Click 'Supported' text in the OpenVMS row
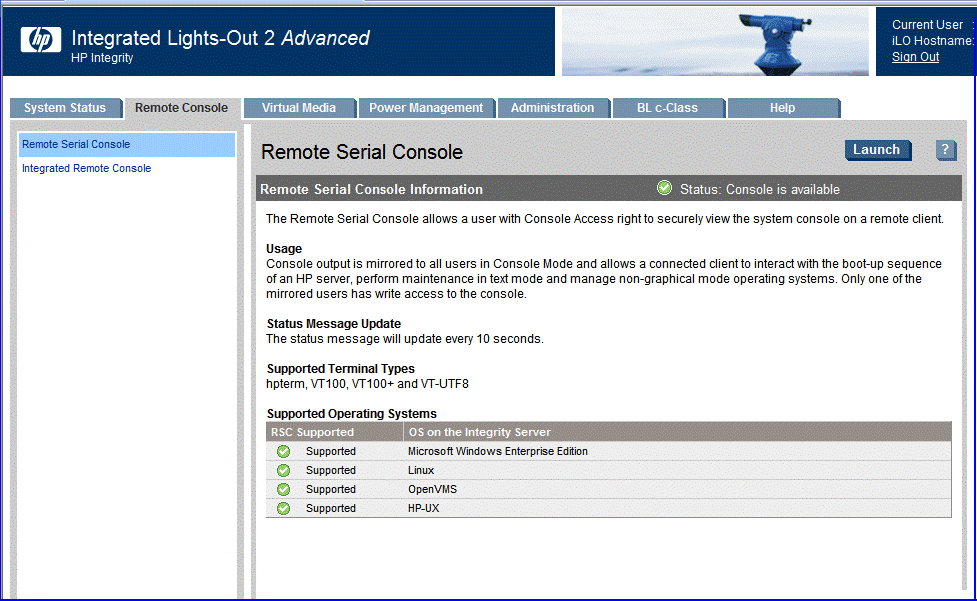 (331, 490)
